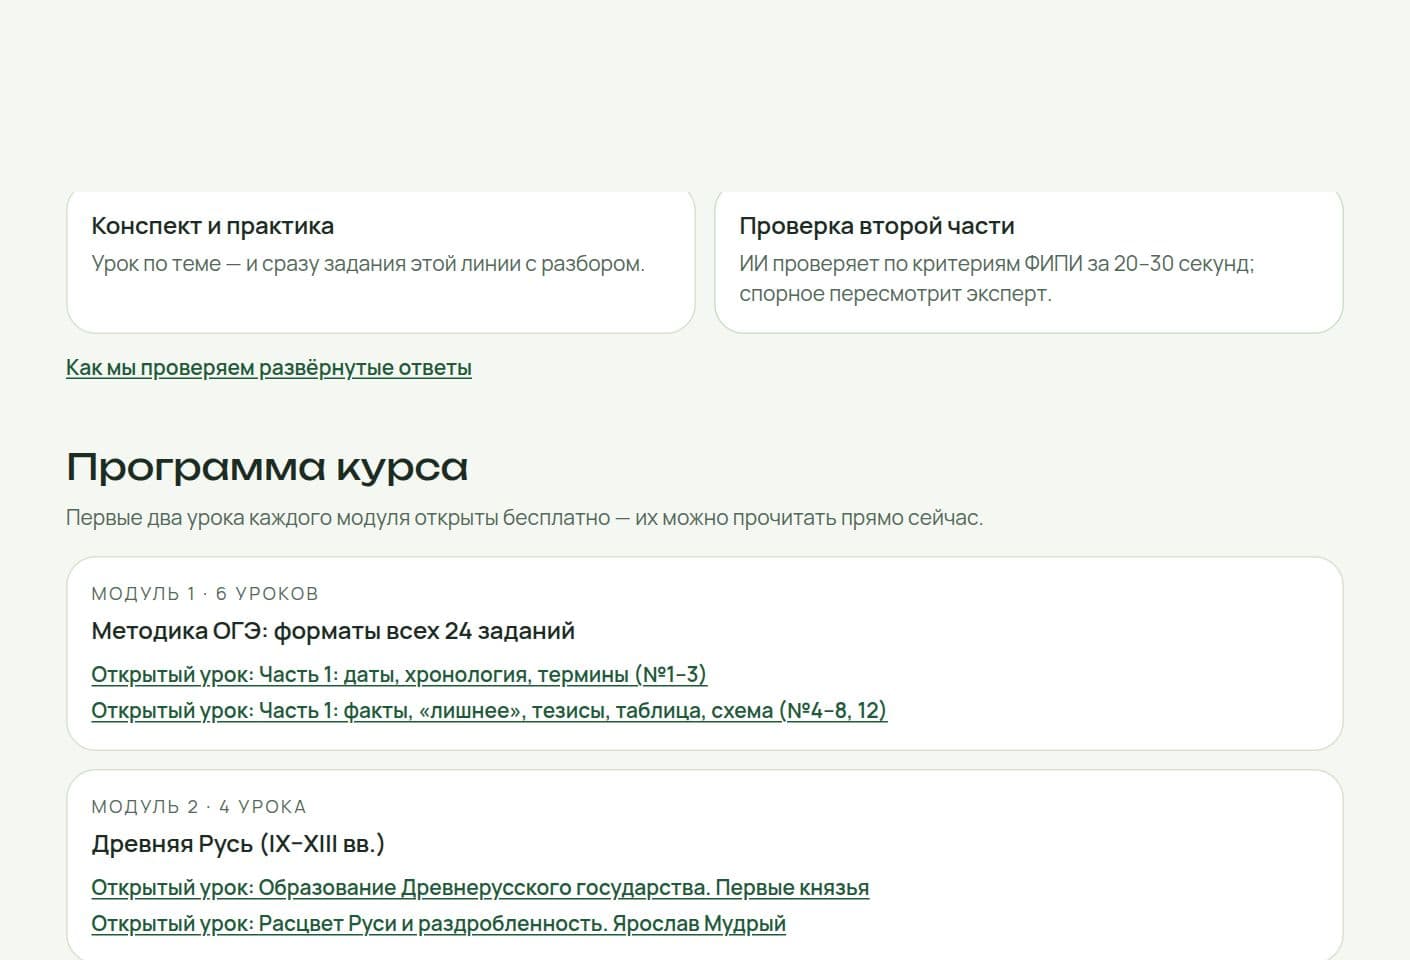Viewport: 1410px width, 960px height.
Task: Click the "МОДУЛЬ 1 · 6 УРОКОВ" label
Action: point(205,594)
